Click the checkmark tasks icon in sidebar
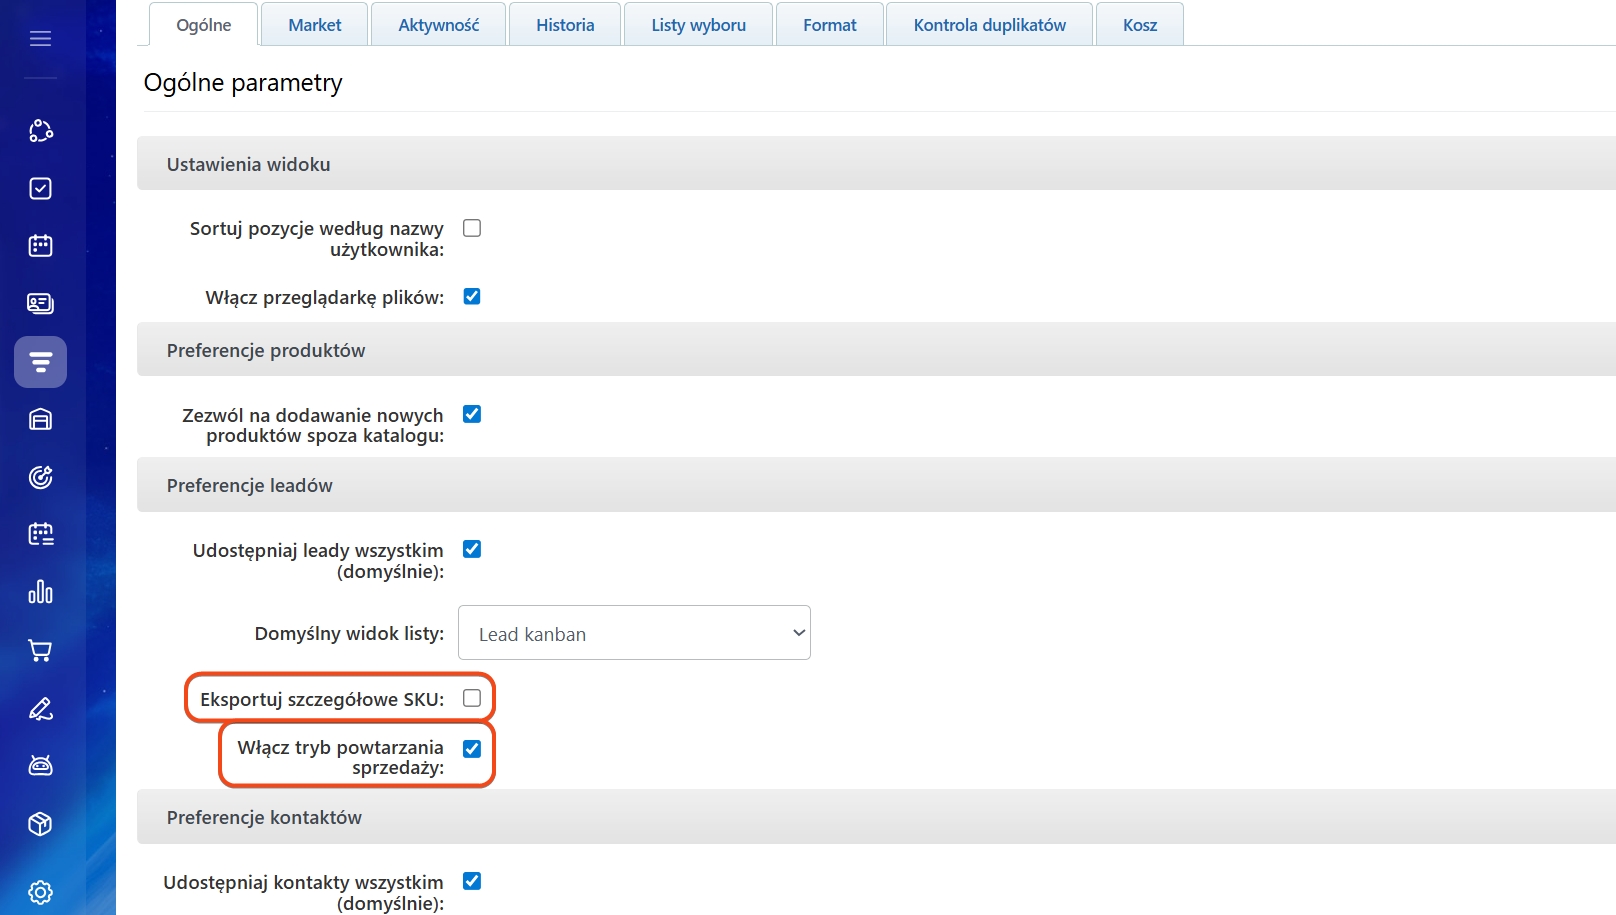This screenshot has height=915, width=1616. (40, 189)
